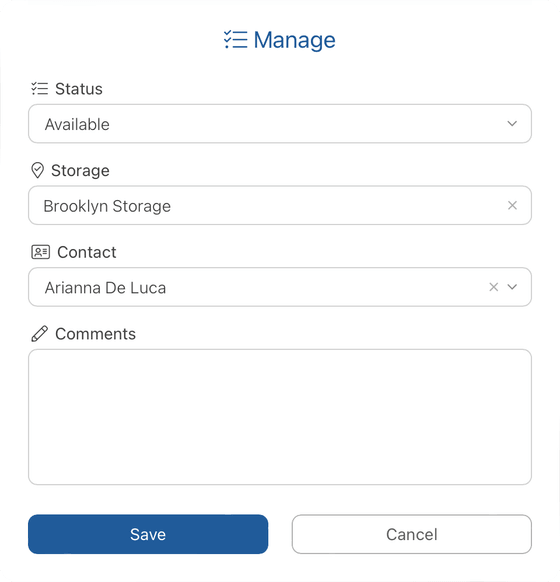Focus the empty Comments text area
Viewport: 560px width, 582px height.
280,417
